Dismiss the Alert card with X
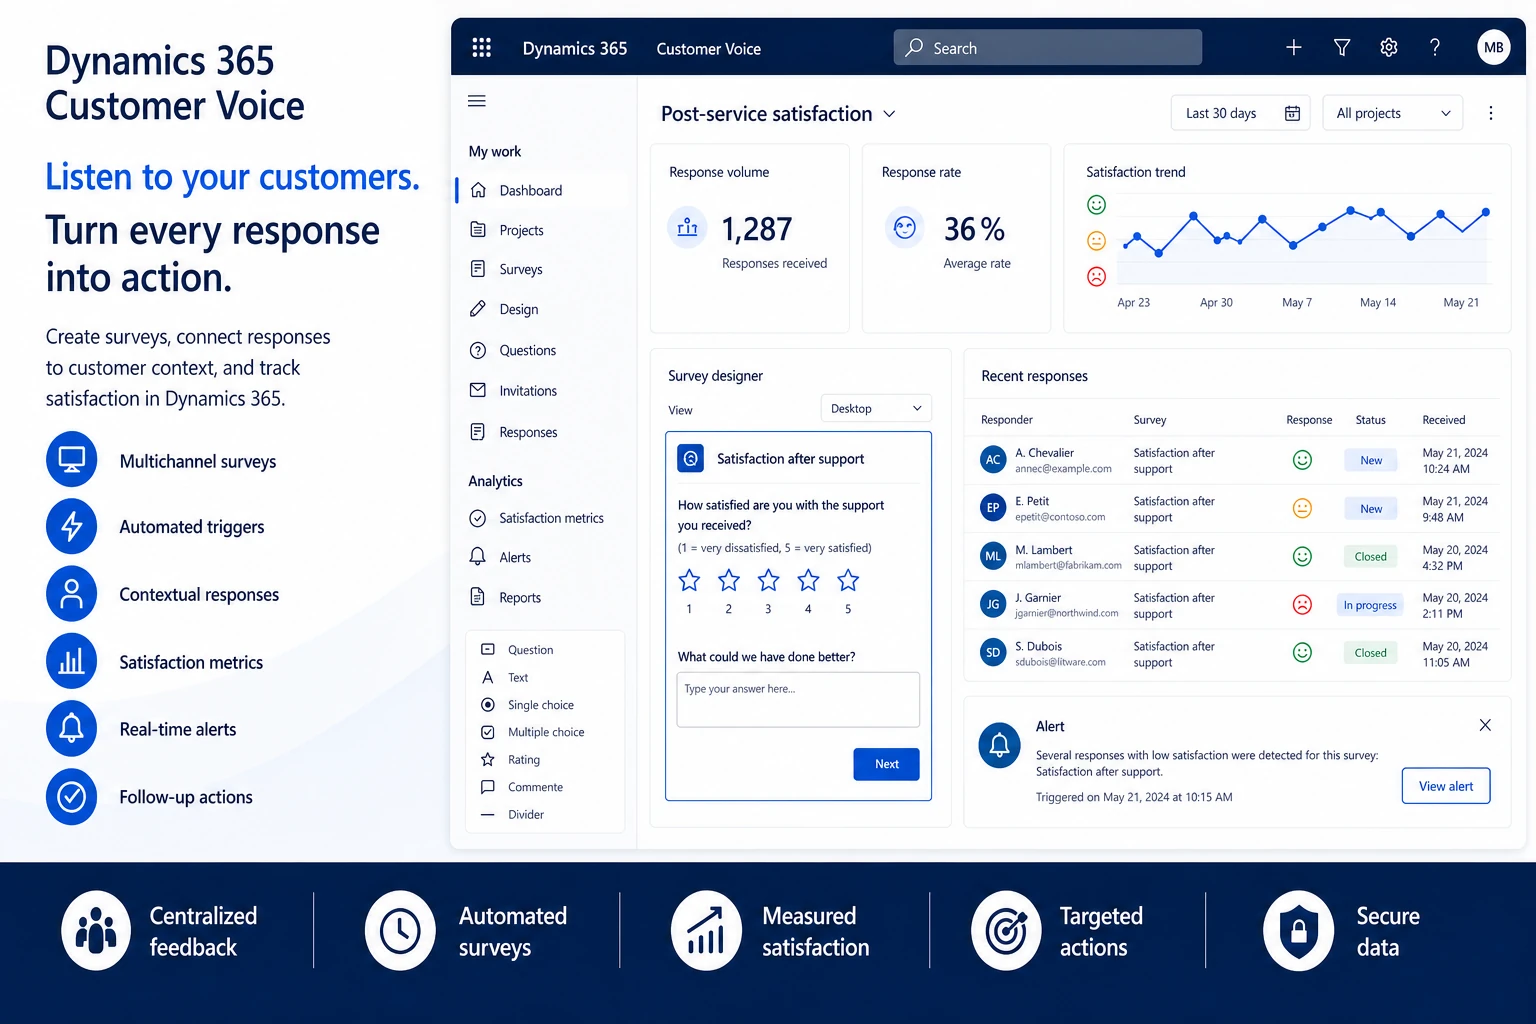1536x1024 pixels. coord(1485,725)
